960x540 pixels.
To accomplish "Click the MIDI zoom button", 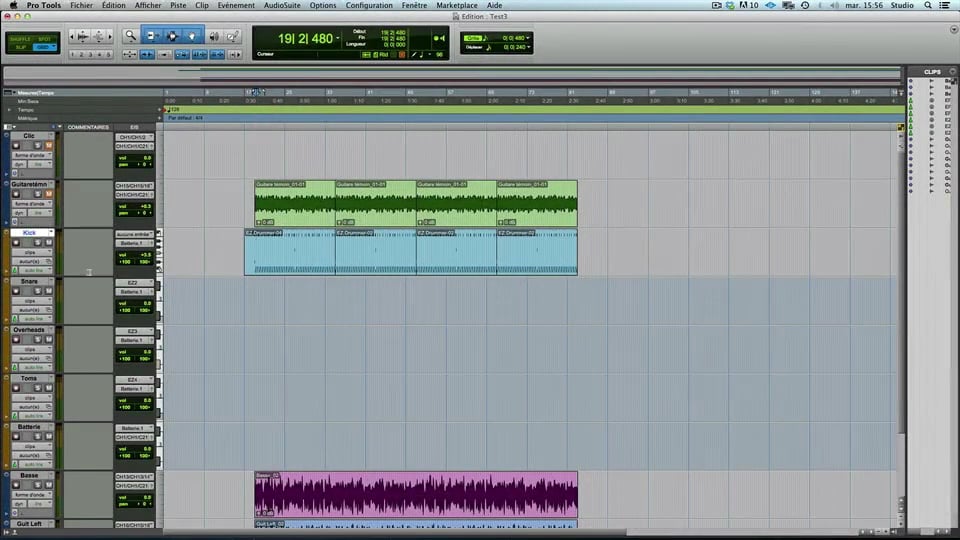I will (x=99, y=37).
